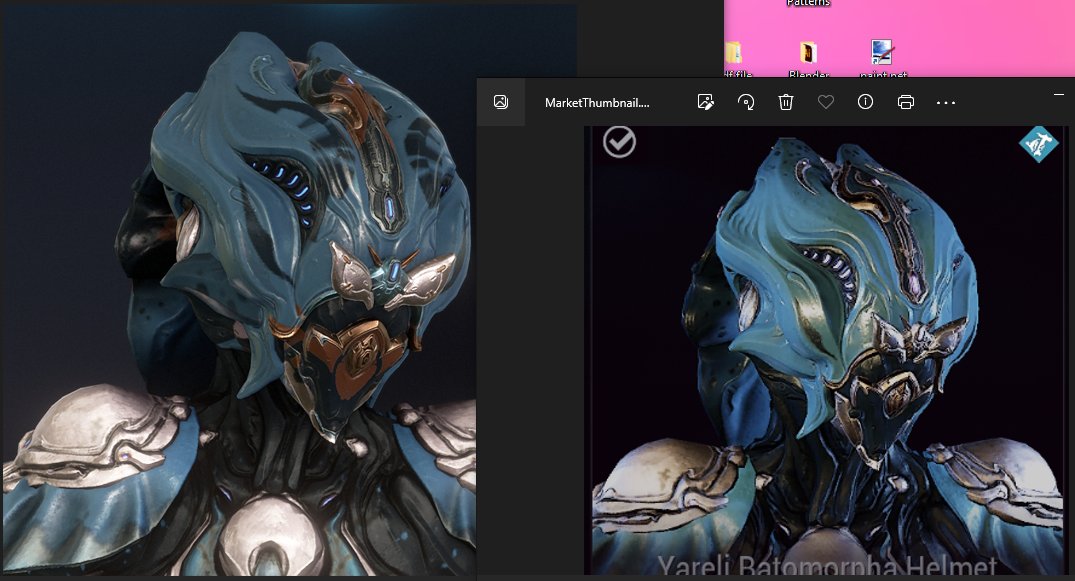Open Edit image tool in Photos

(x=705, y=102)
